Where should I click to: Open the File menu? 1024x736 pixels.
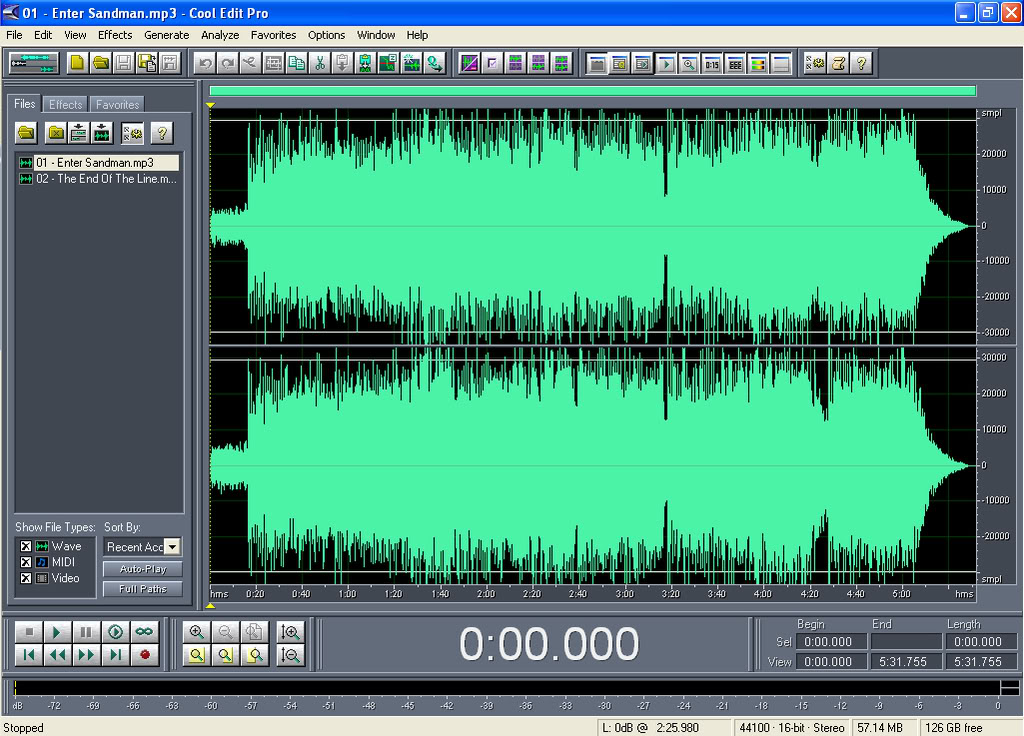click(x=14, y=35)
